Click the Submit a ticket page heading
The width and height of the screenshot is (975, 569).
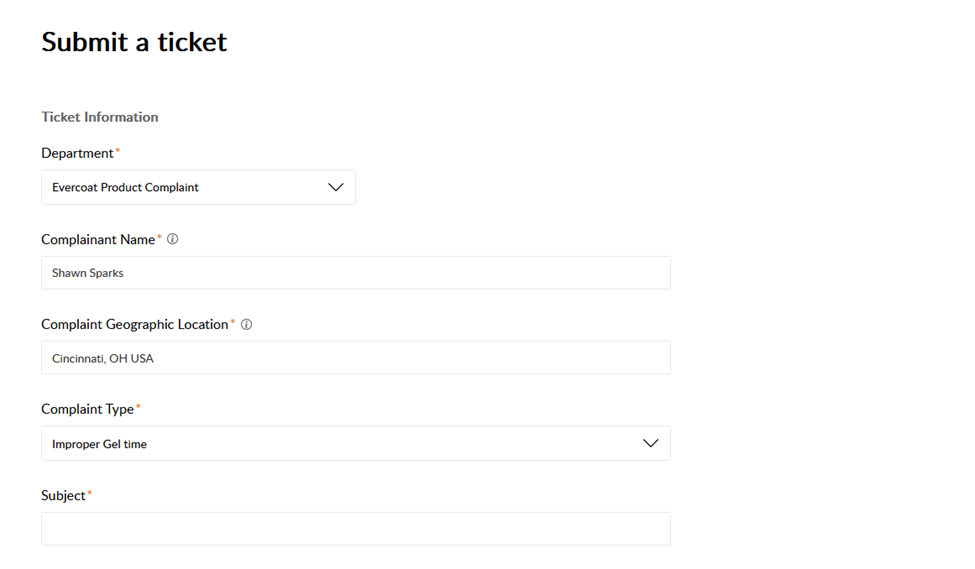[134, 42]
